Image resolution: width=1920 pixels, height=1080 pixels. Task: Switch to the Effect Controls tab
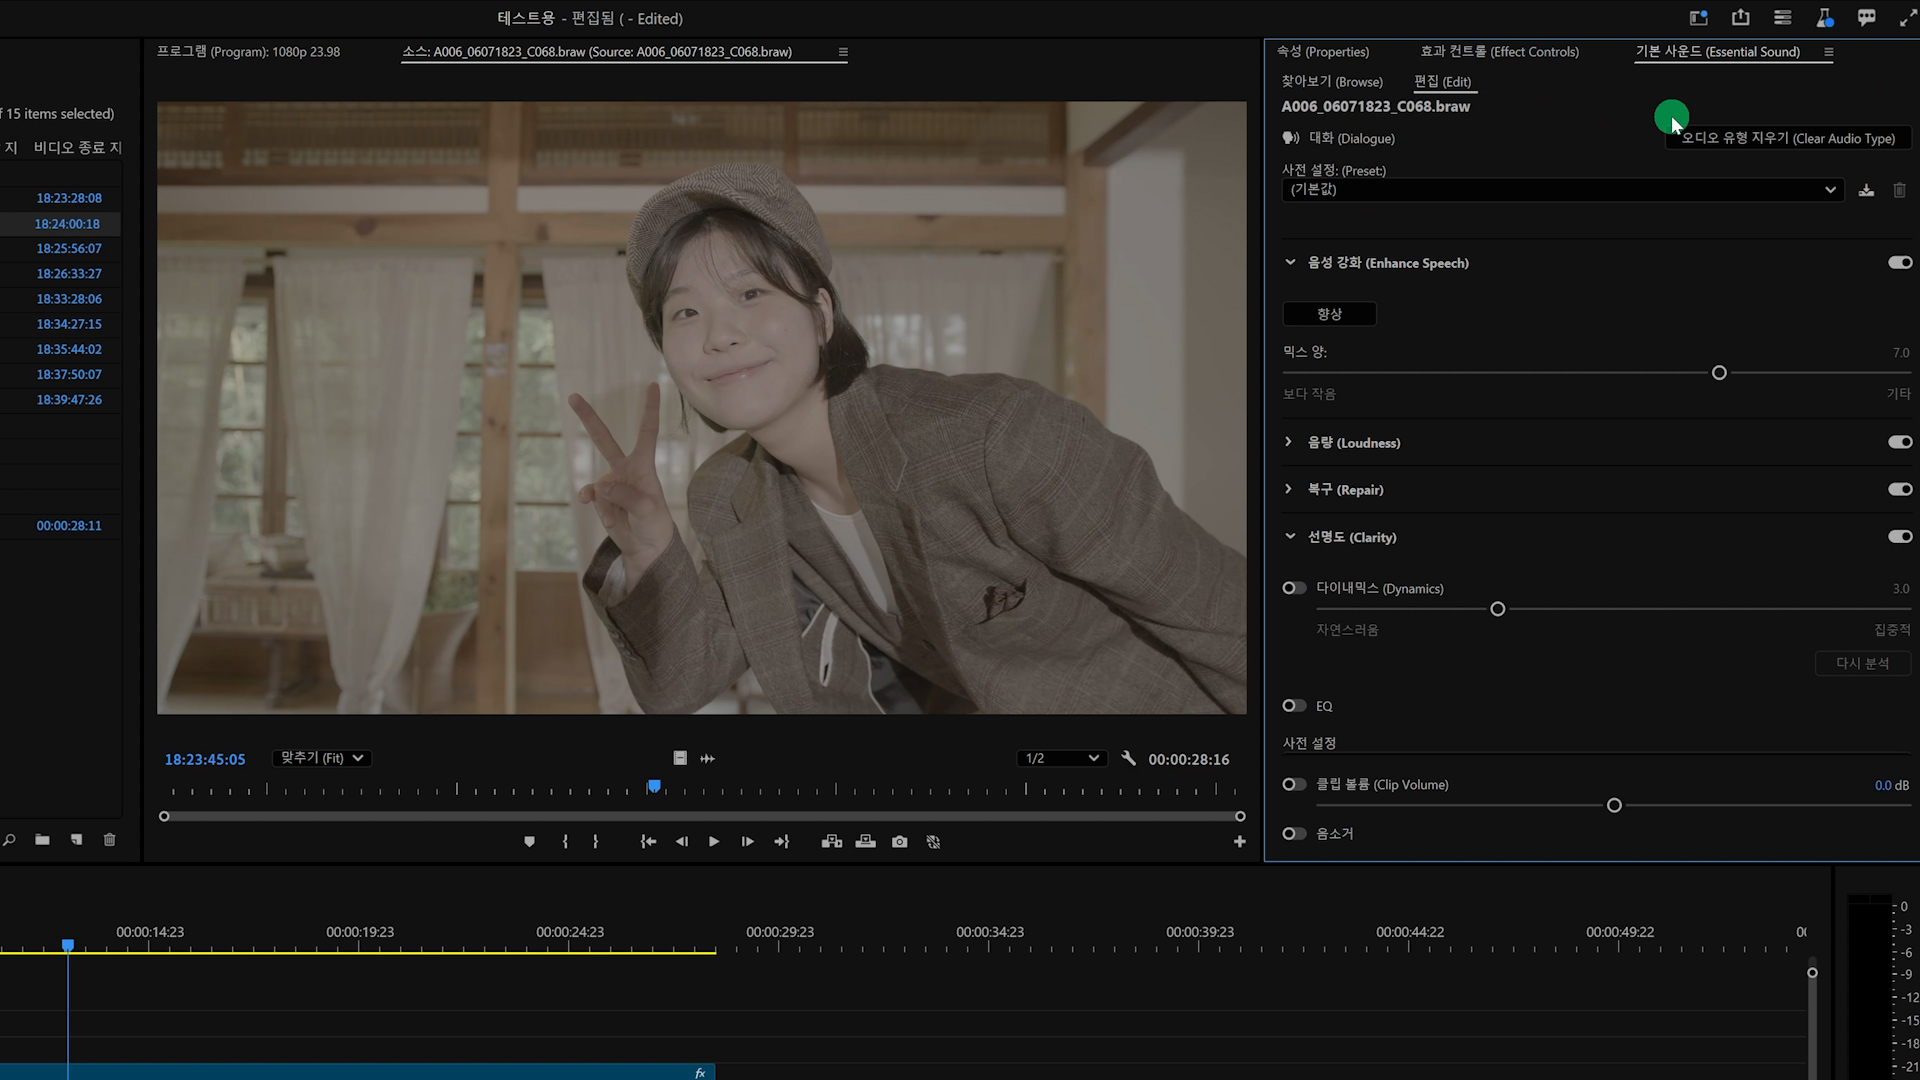click(x=1499, y=52)
